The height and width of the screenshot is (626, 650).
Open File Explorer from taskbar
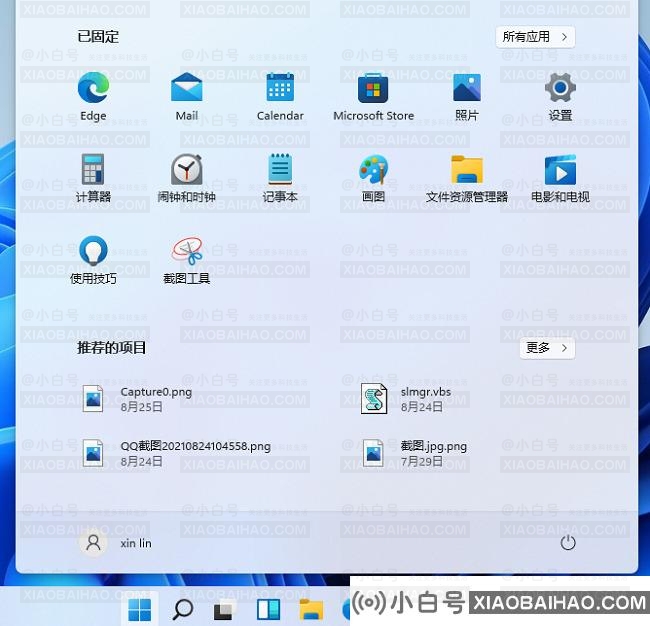pos(311,609)
